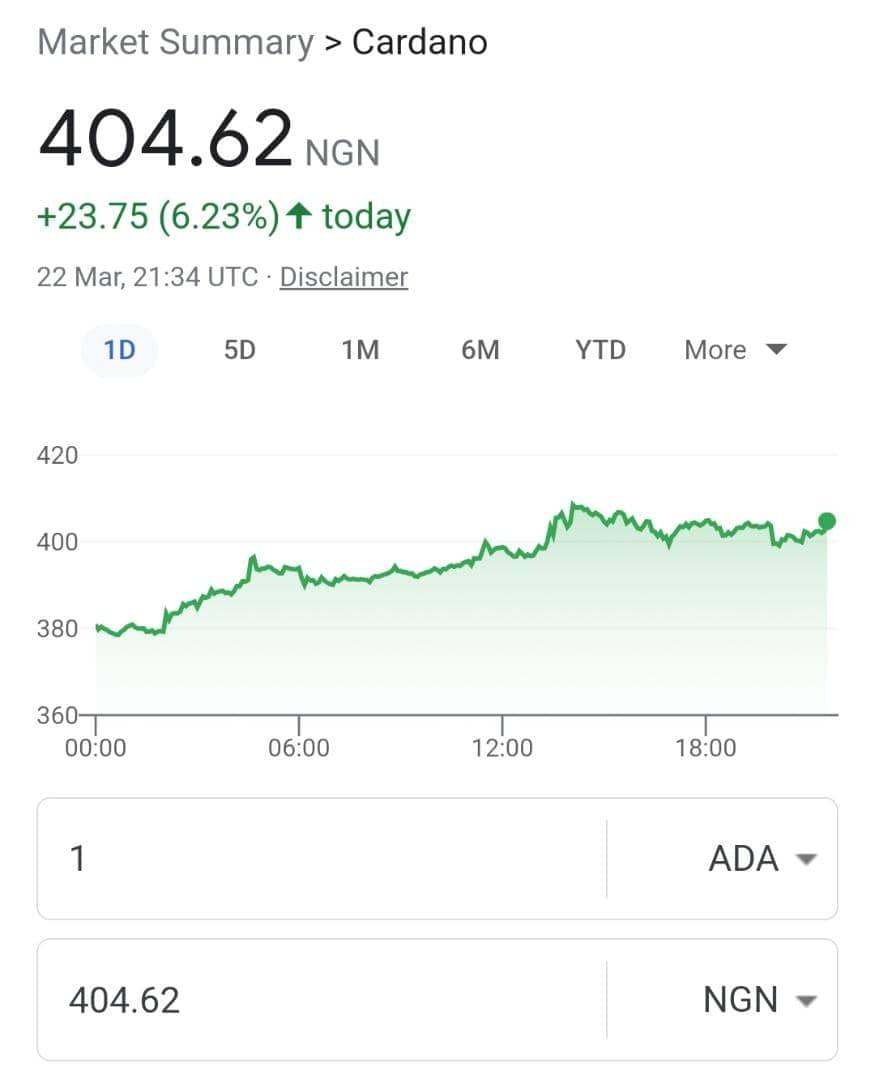Switch to the 5D chart range
Screen dimensions: 875x1080
pos(240,350)
